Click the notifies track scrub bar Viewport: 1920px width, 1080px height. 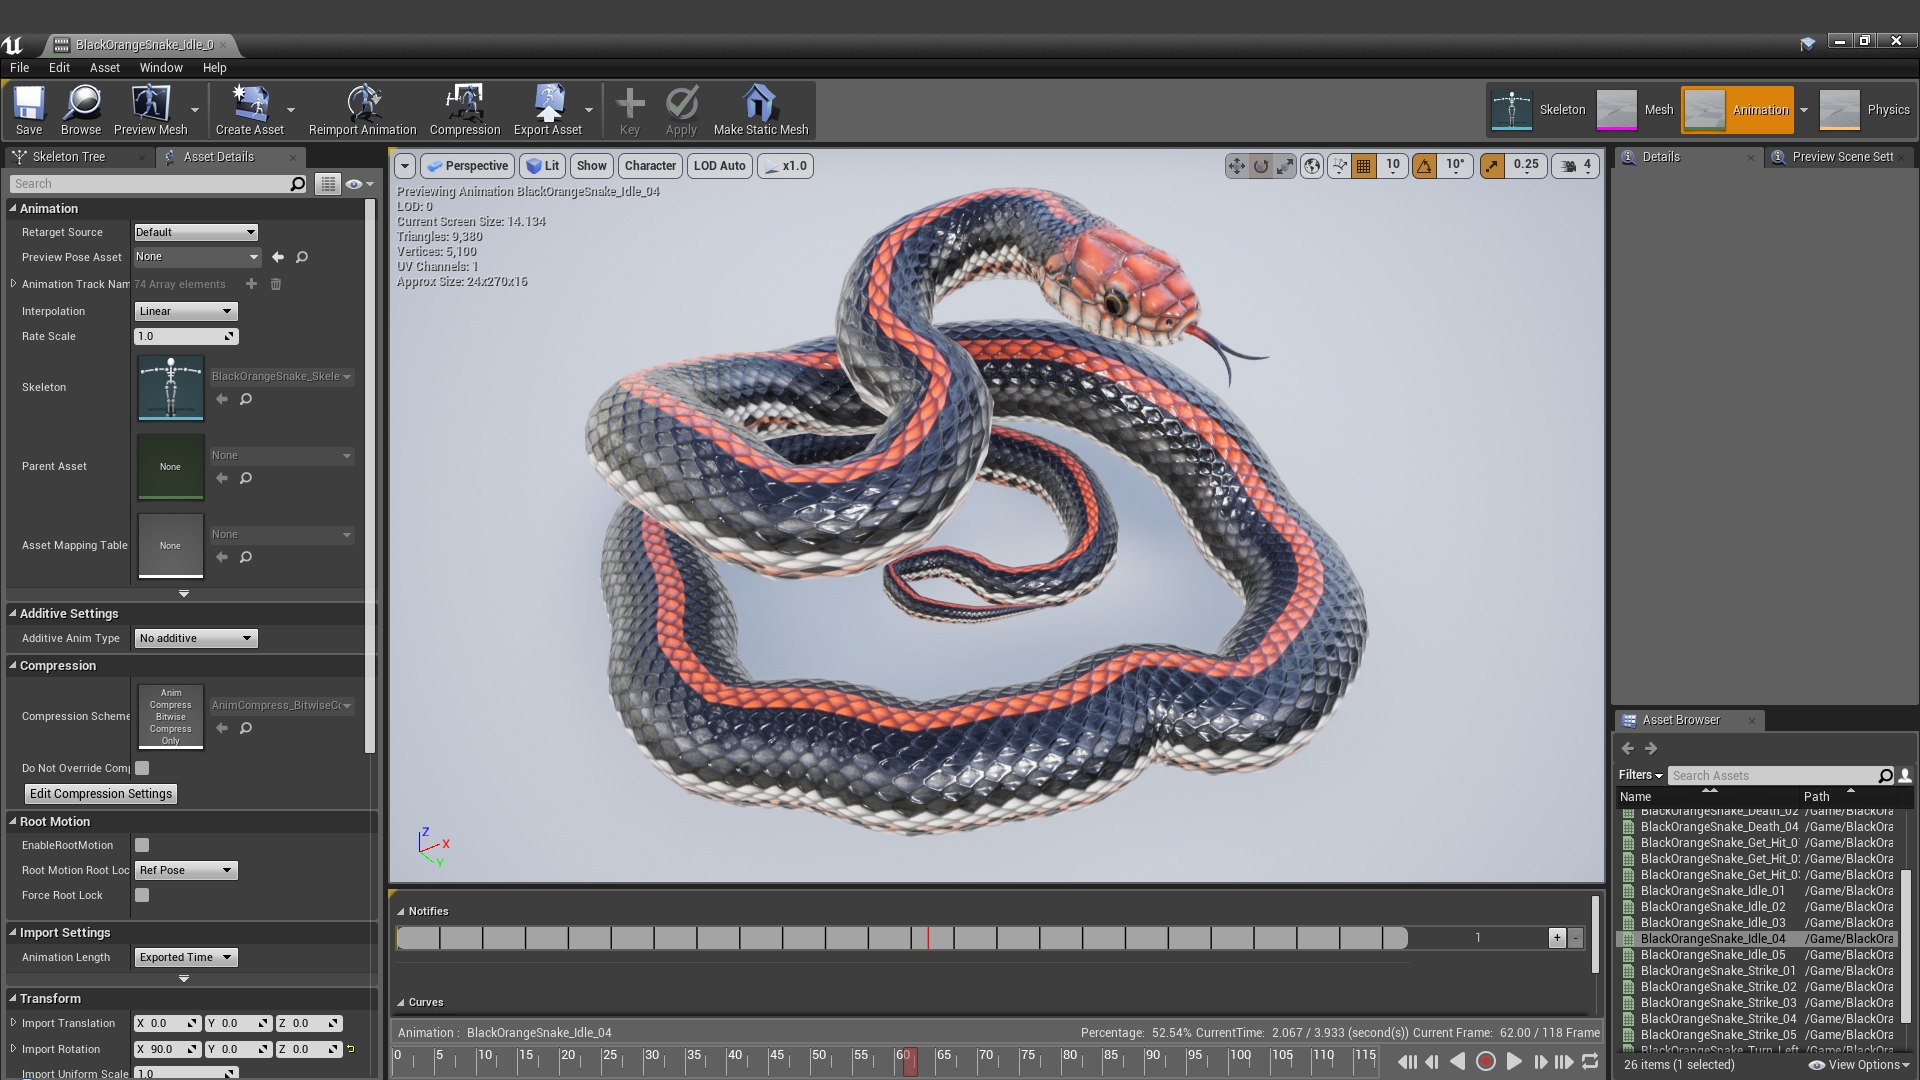[x=902, y=938]
